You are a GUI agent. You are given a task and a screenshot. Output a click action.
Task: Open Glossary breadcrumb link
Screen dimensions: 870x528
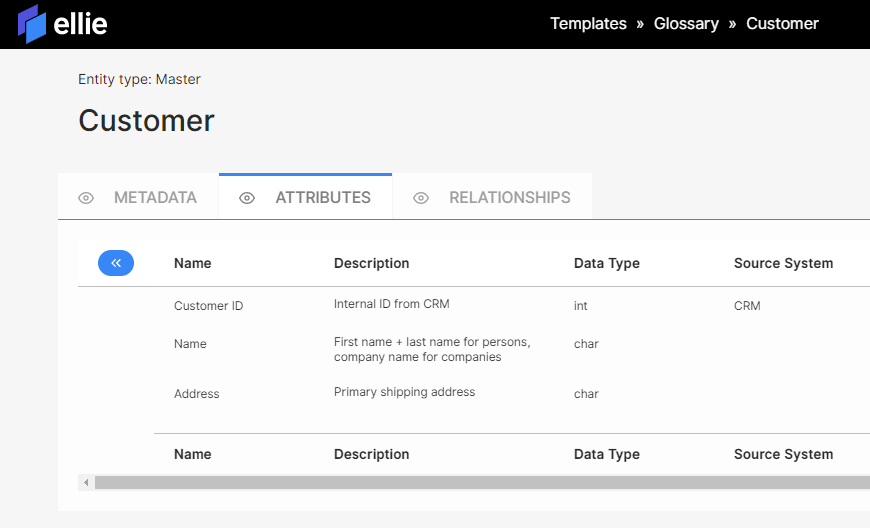click(686, 23)
